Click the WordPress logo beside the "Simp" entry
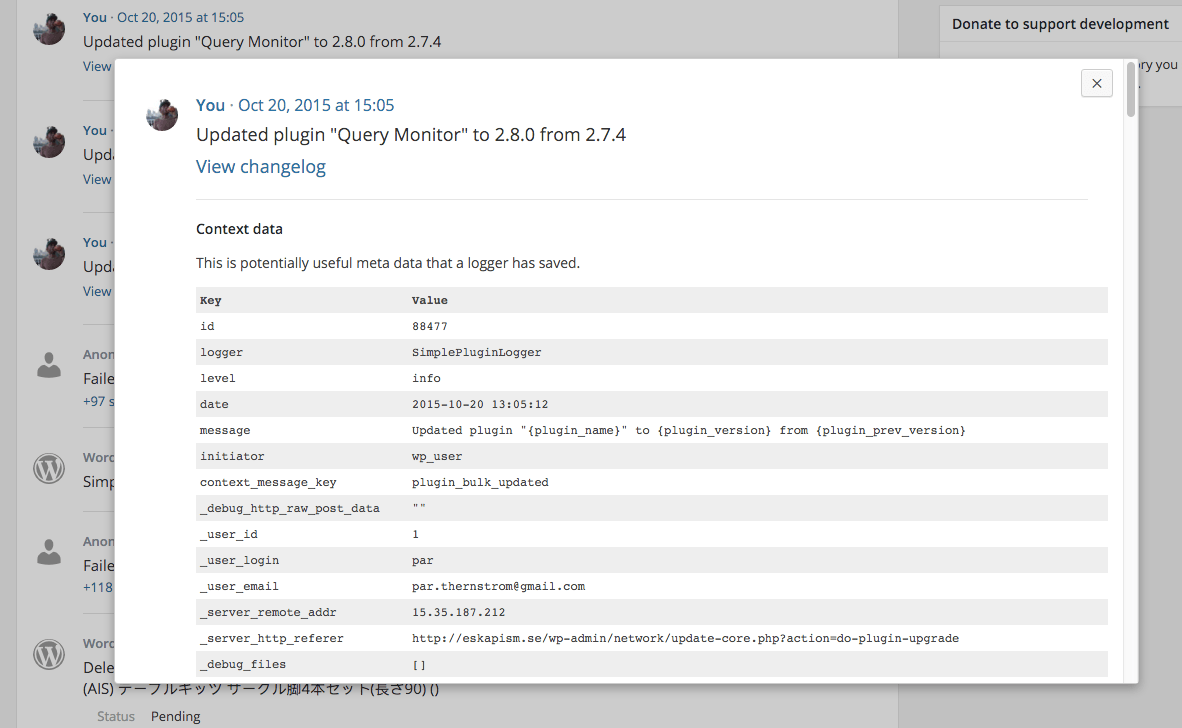 tap(49, 468)
